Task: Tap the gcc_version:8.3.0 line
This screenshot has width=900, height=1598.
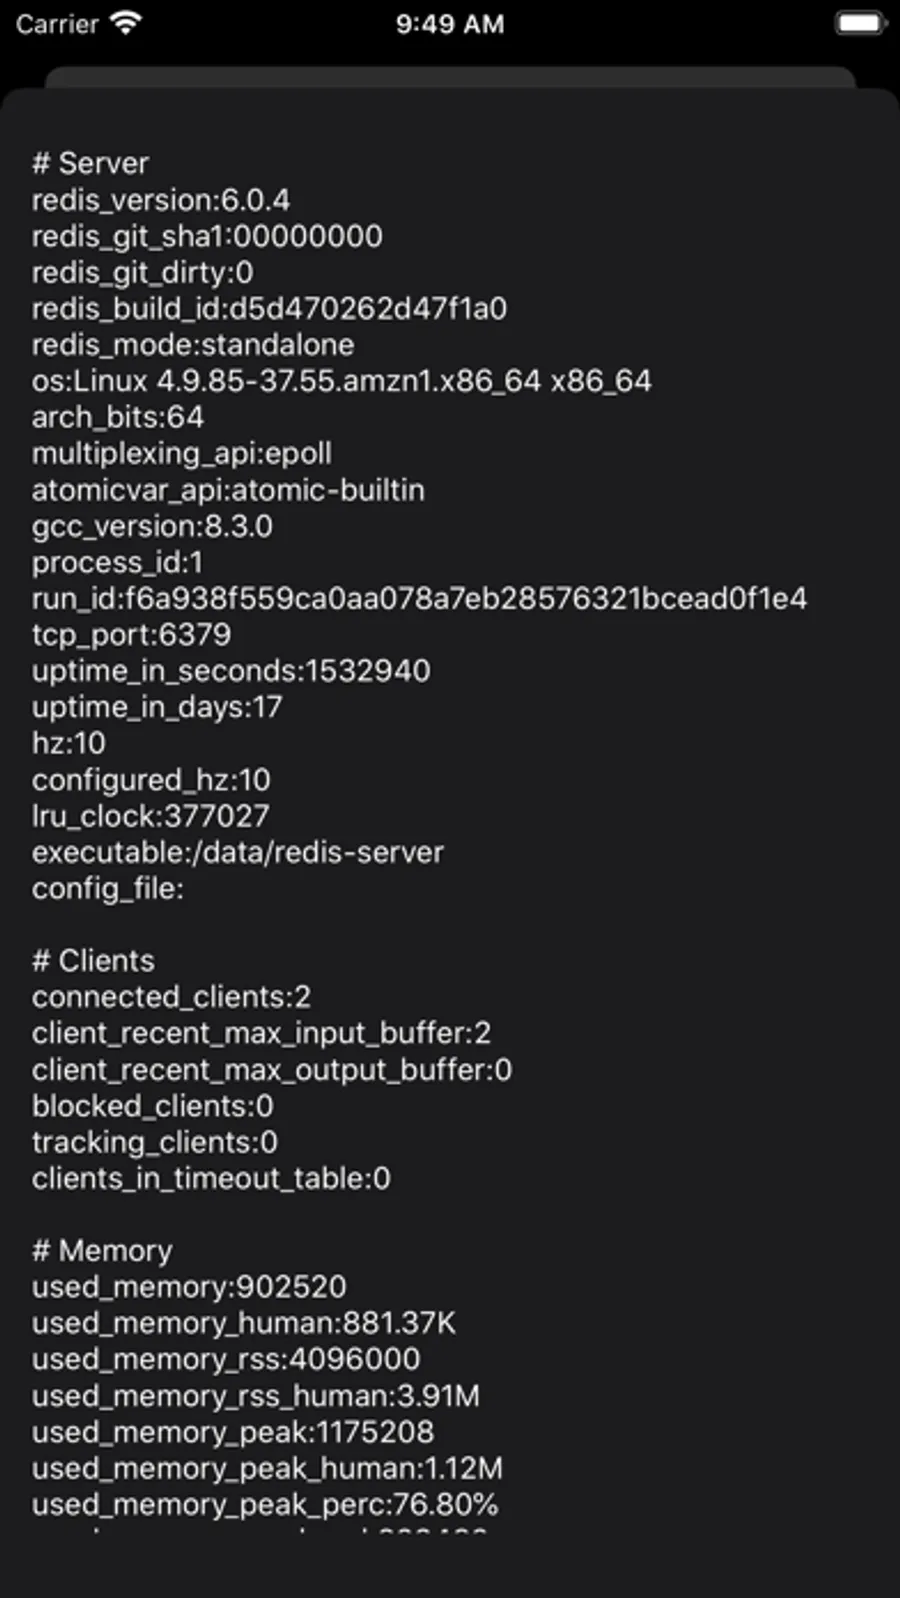Action: (x=152, y=526)
